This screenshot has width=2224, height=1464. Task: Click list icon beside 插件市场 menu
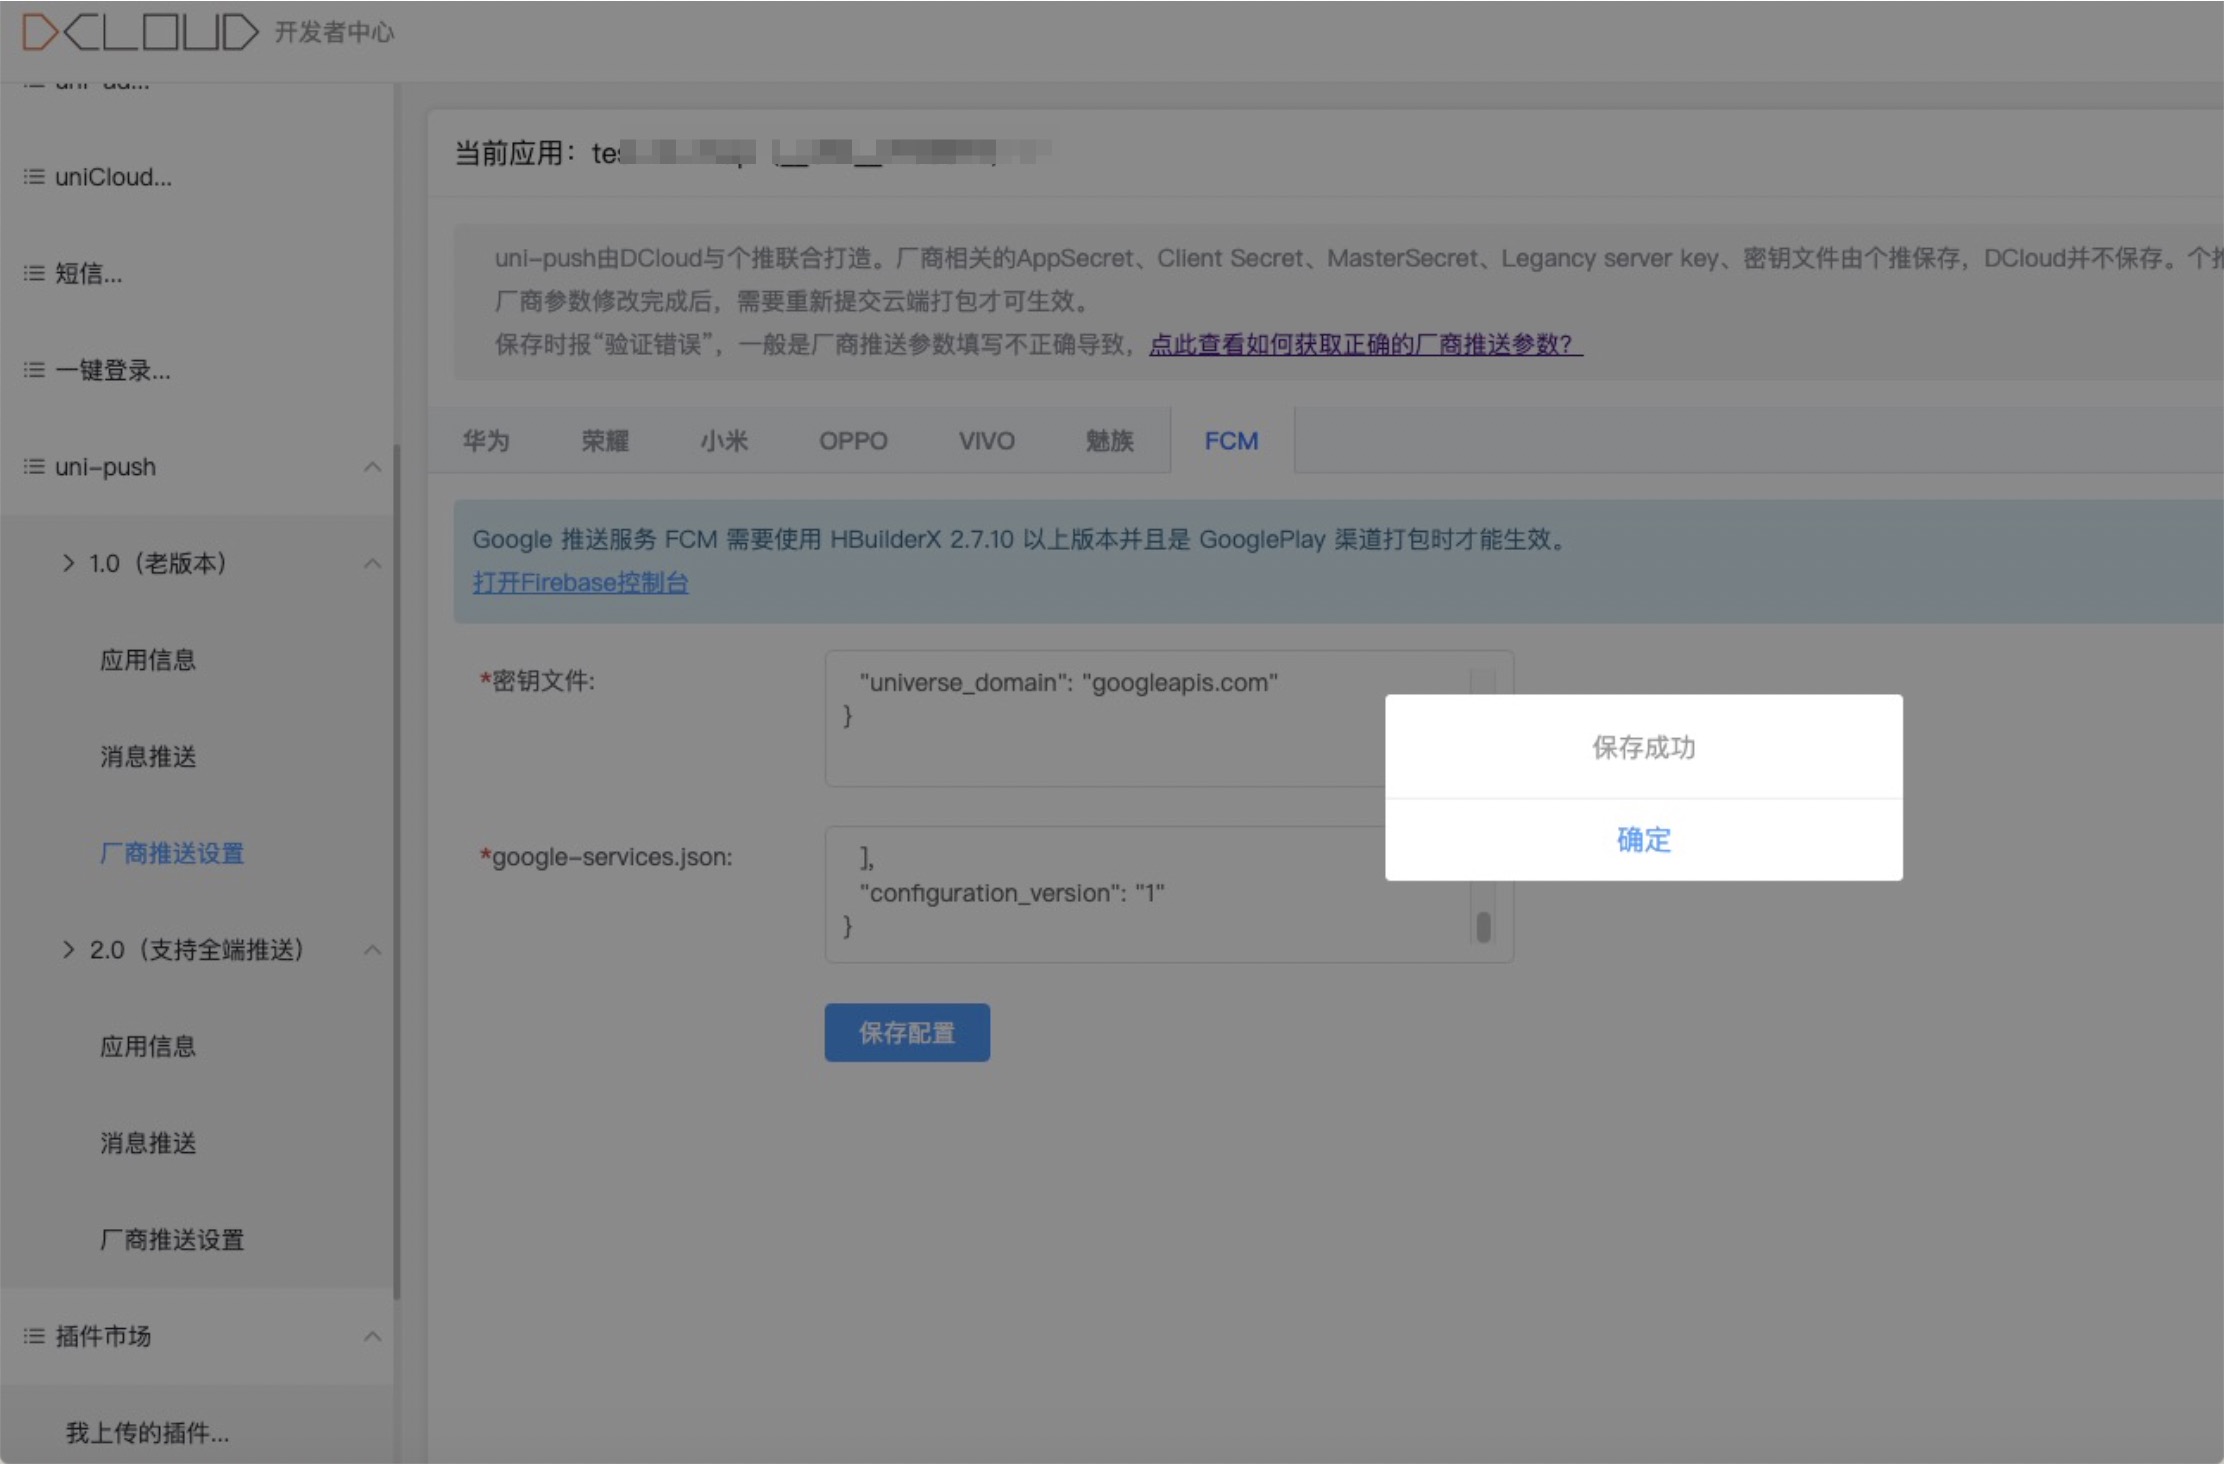coord(34,1336)
